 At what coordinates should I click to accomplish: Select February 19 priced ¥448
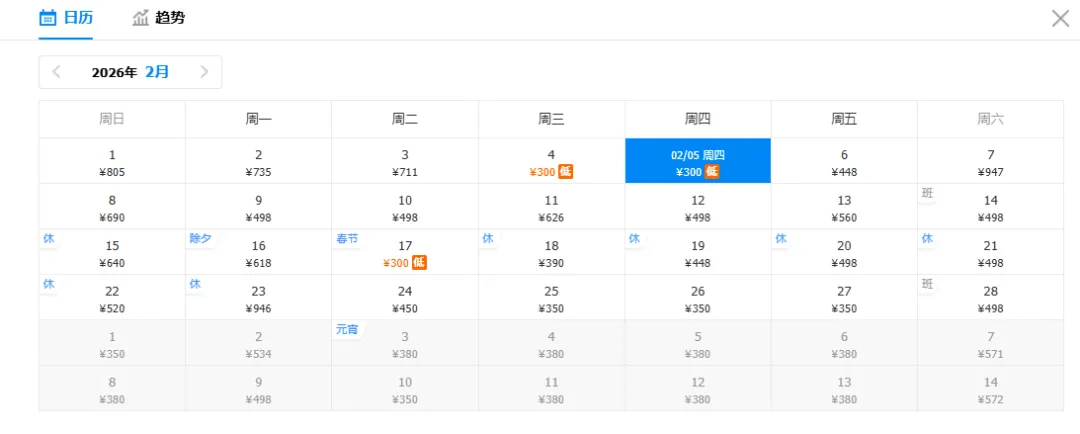[698, 252]
